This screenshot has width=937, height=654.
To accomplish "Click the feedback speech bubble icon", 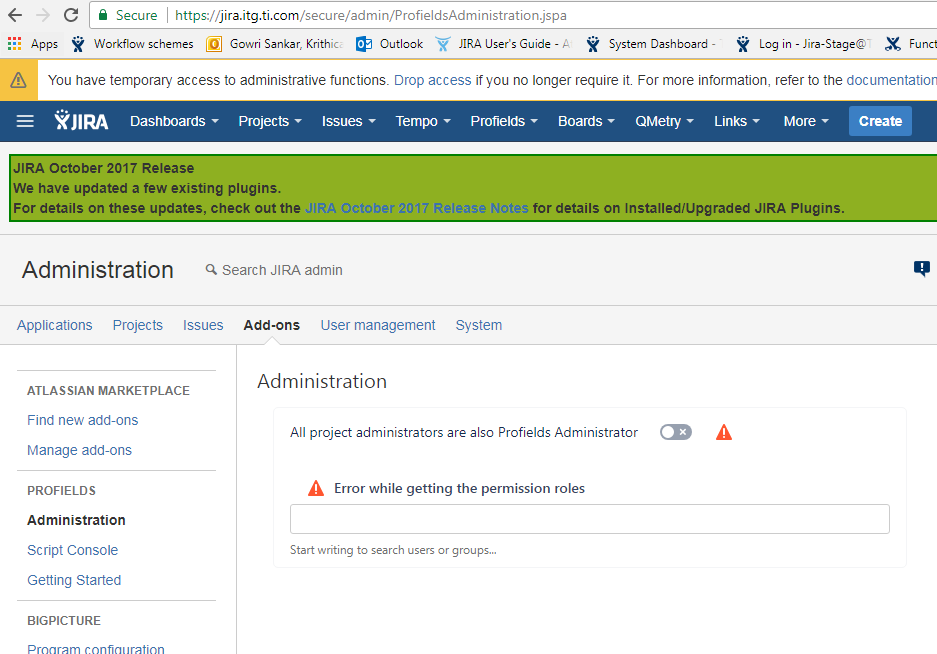I will pos(921,269).
